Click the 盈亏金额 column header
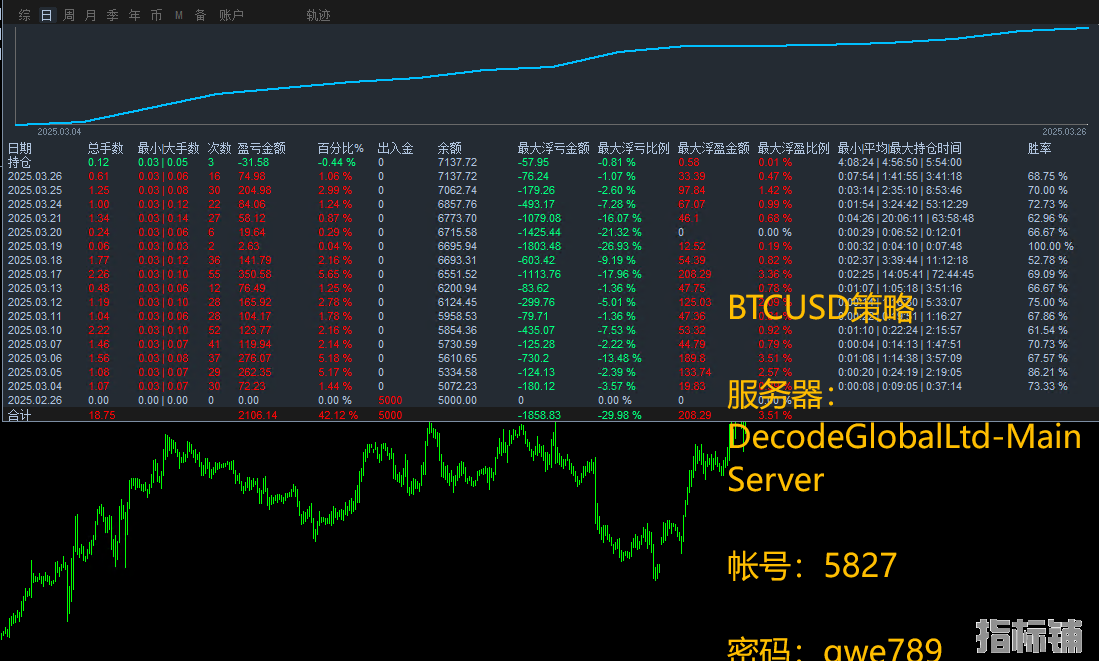Viewport: 1099px width, 661px height. tap(261, 148)
